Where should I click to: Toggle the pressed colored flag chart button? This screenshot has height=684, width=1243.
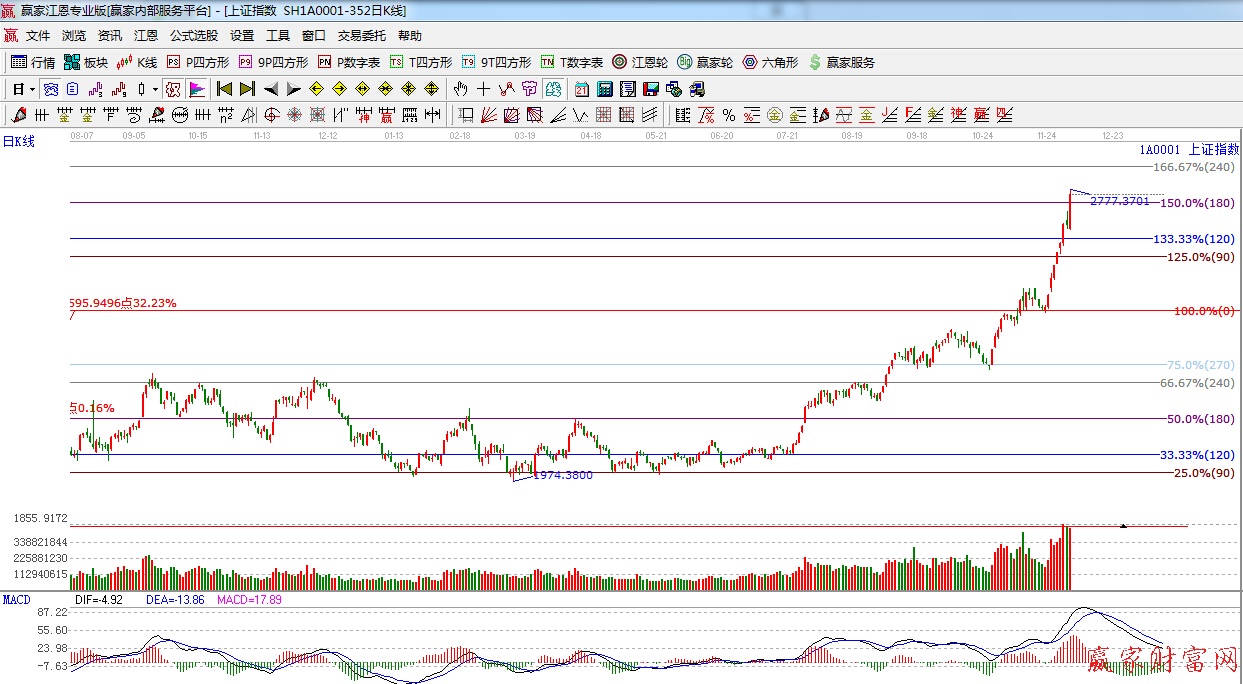[197, 89]
